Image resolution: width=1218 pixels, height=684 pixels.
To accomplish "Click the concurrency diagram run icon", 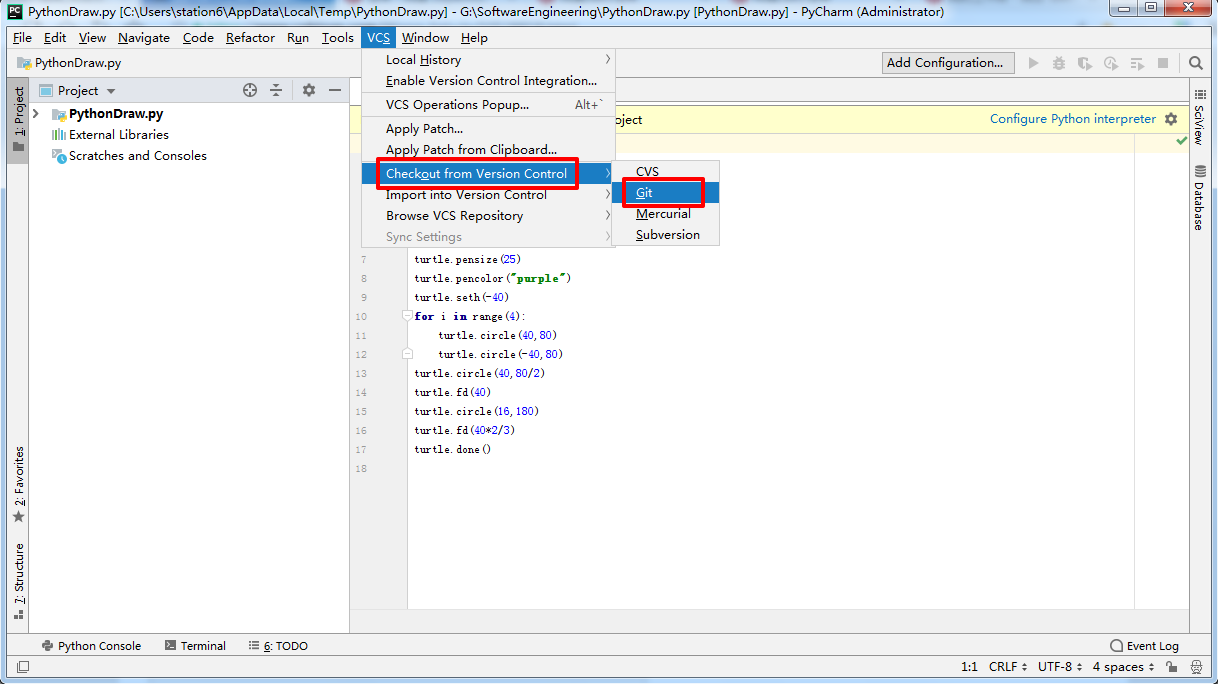I will pyautogui.click(x=1136, y=63).
